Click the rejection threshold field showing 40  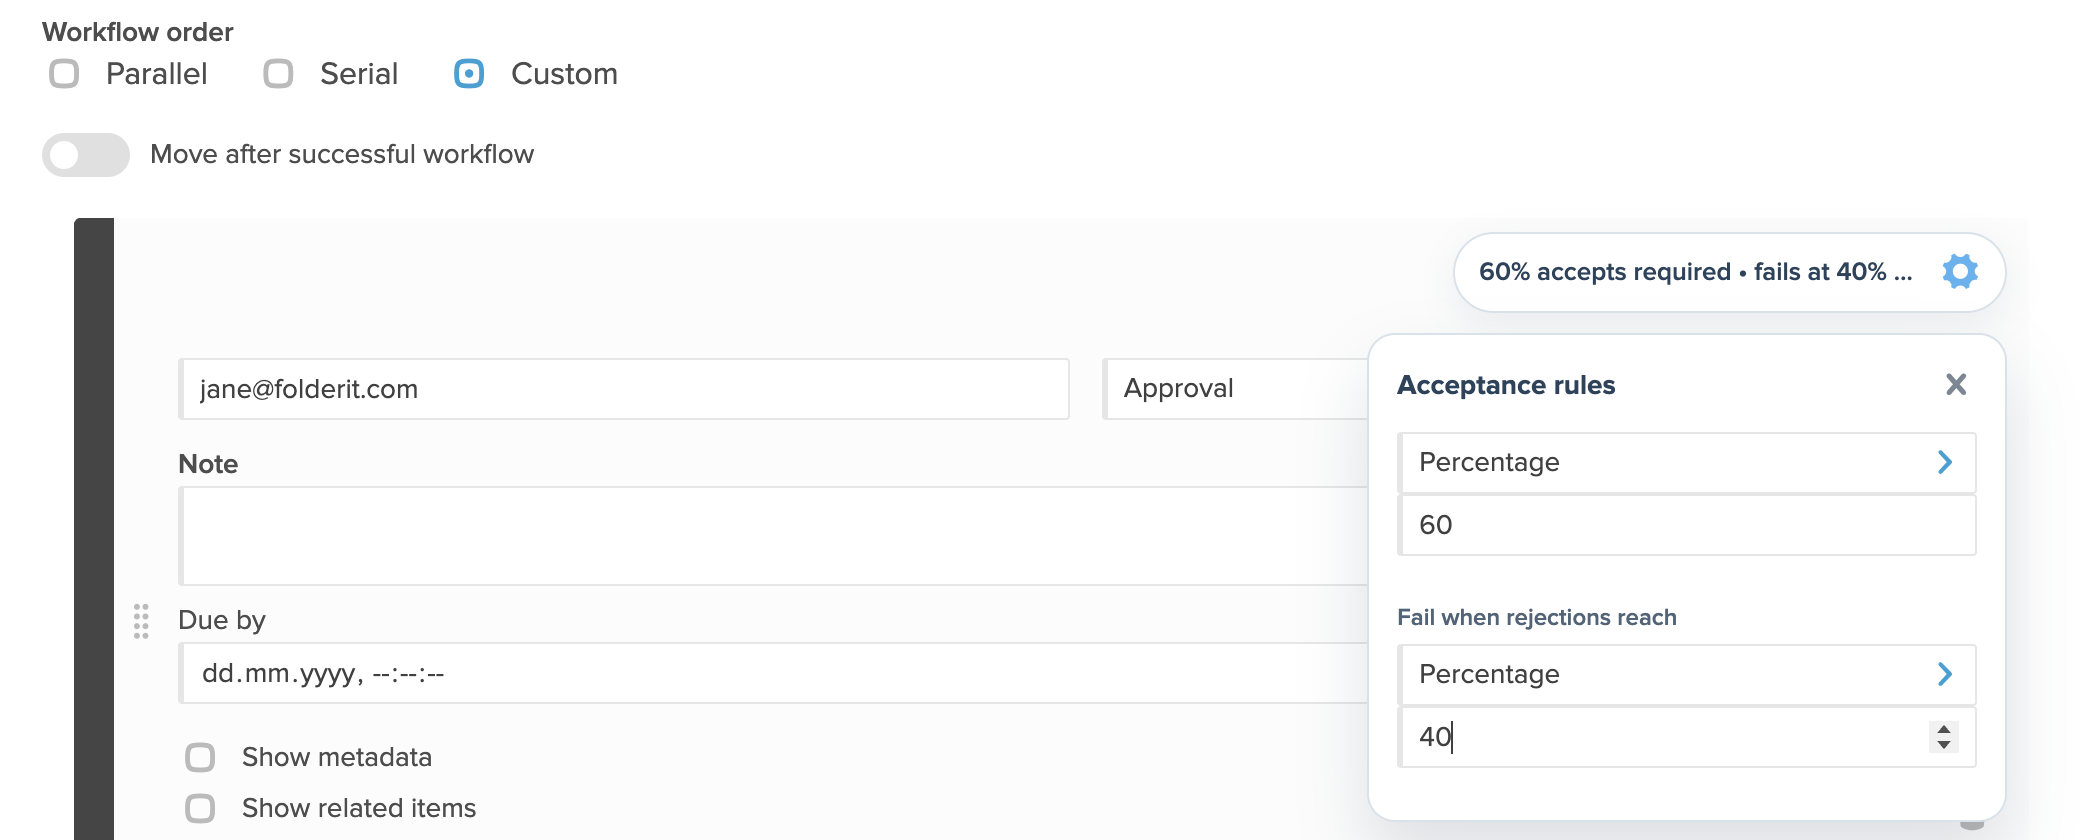click(1660, 737)
